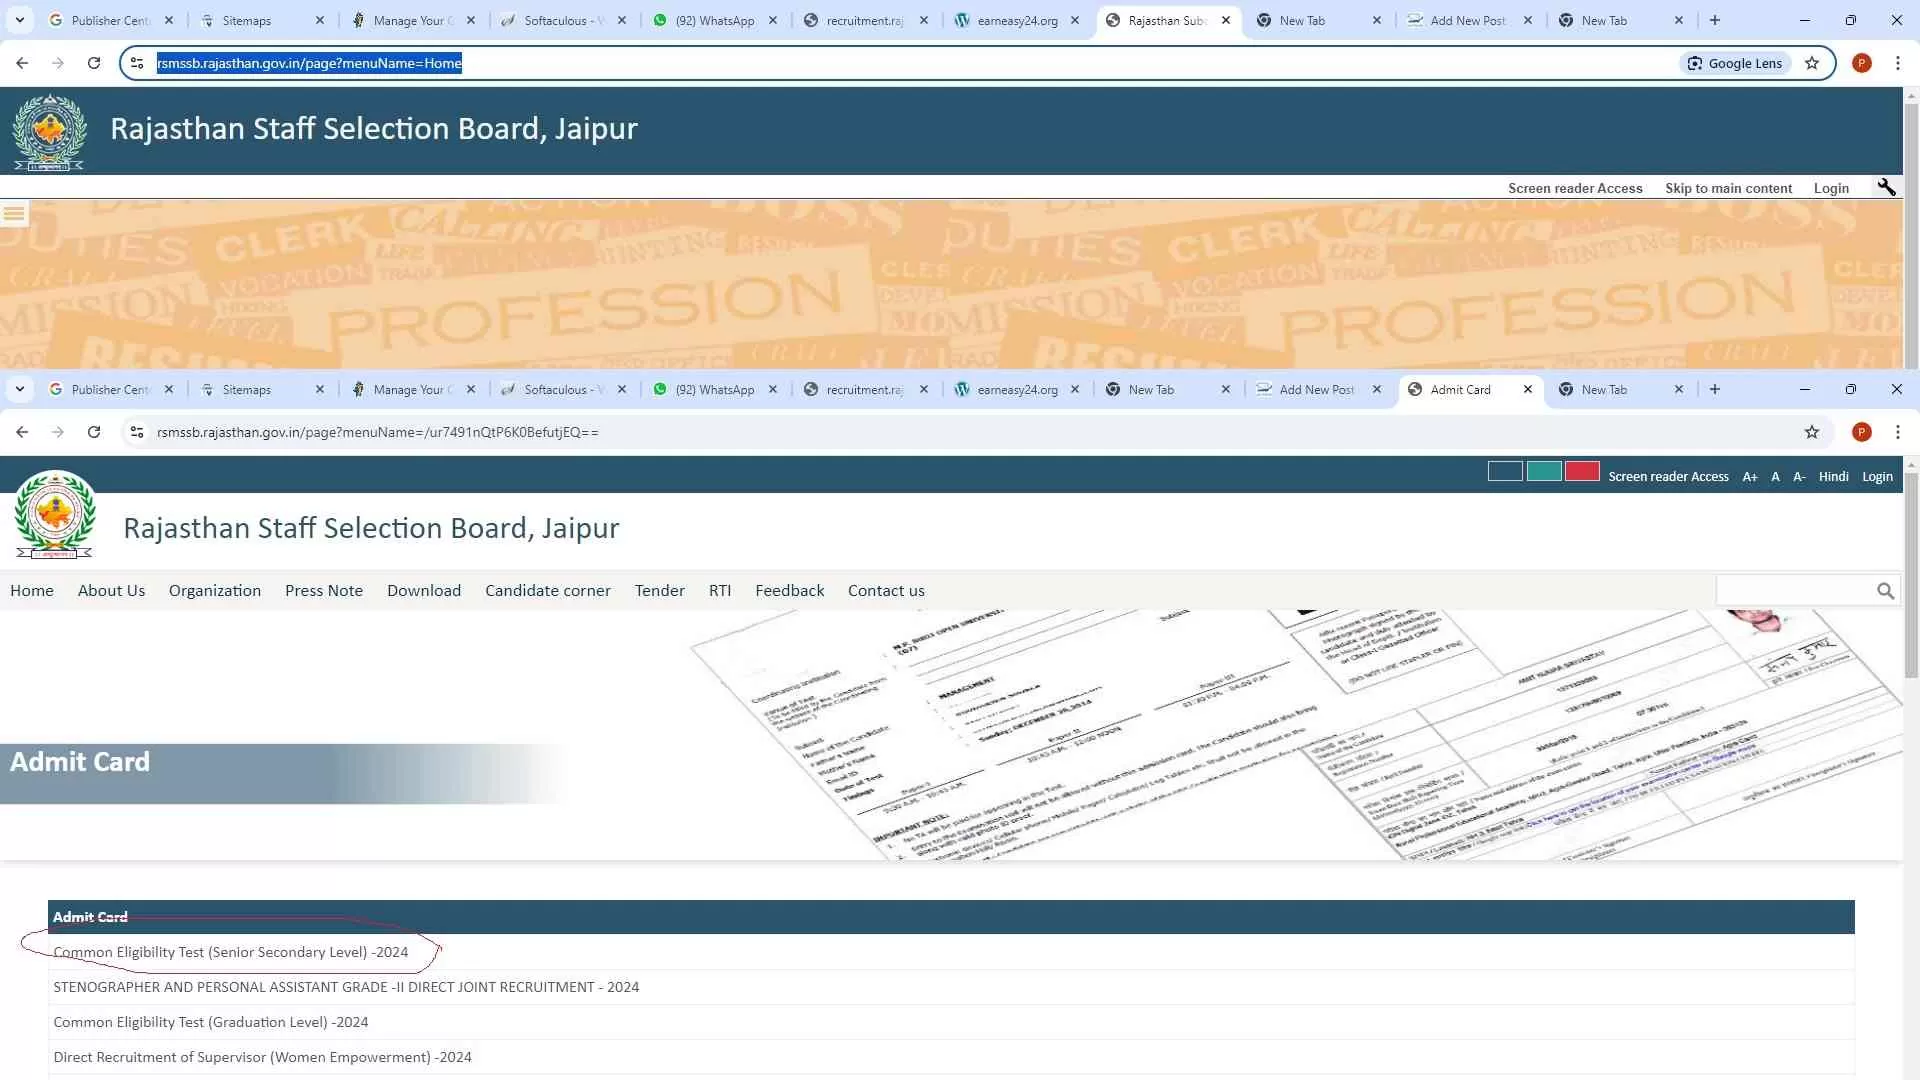Expand the tab search chevron in upper window
Image resolution: width=1920 pixels, height=1080 pixels.
20,20
